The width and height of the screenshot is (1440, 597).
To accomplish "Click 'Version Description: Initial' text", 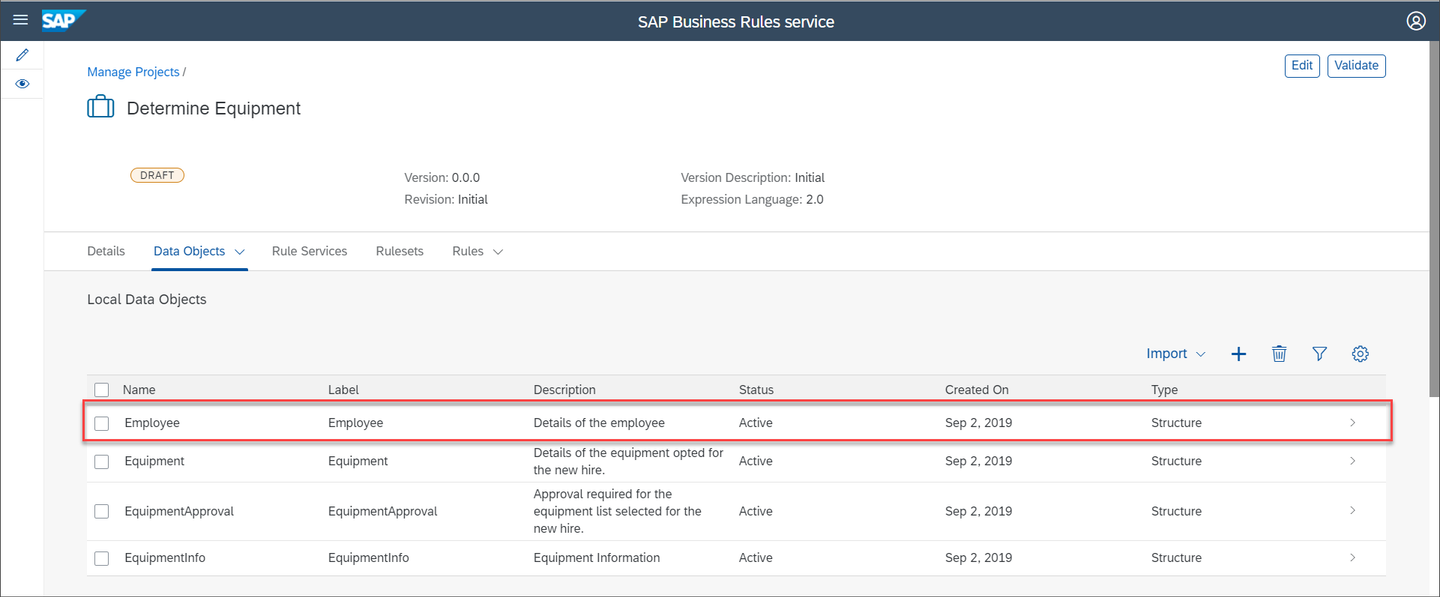I will click(753, 178).
